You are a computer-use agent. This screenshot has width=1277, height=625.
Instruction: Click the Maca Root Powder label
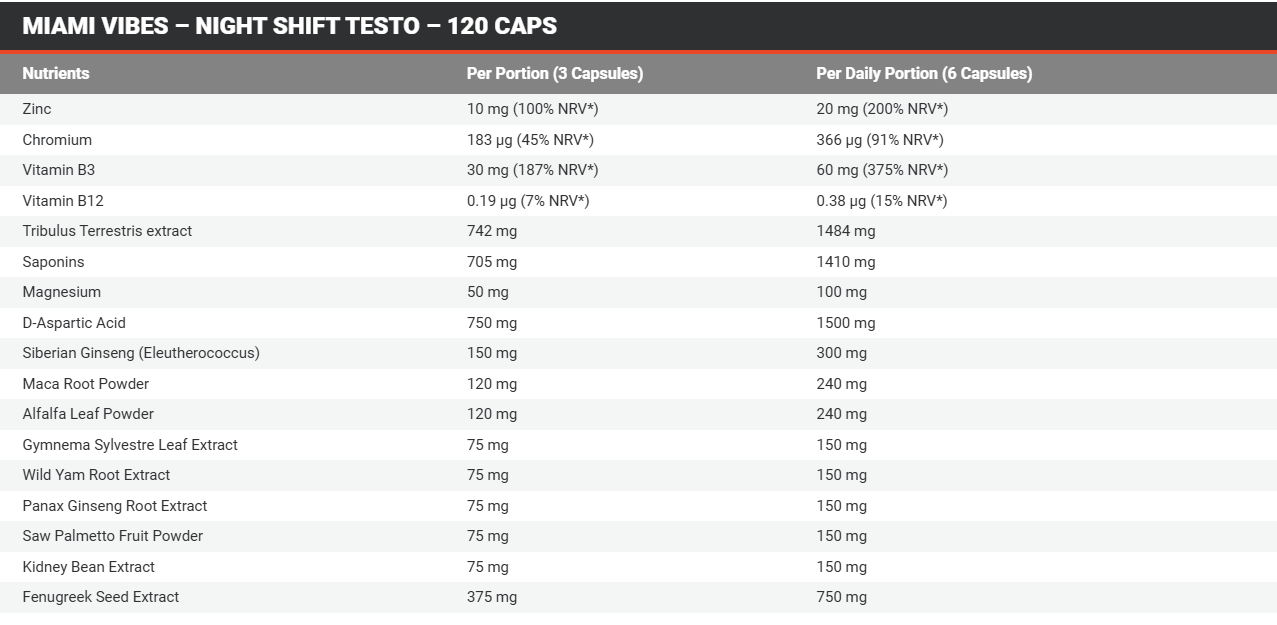86,384
